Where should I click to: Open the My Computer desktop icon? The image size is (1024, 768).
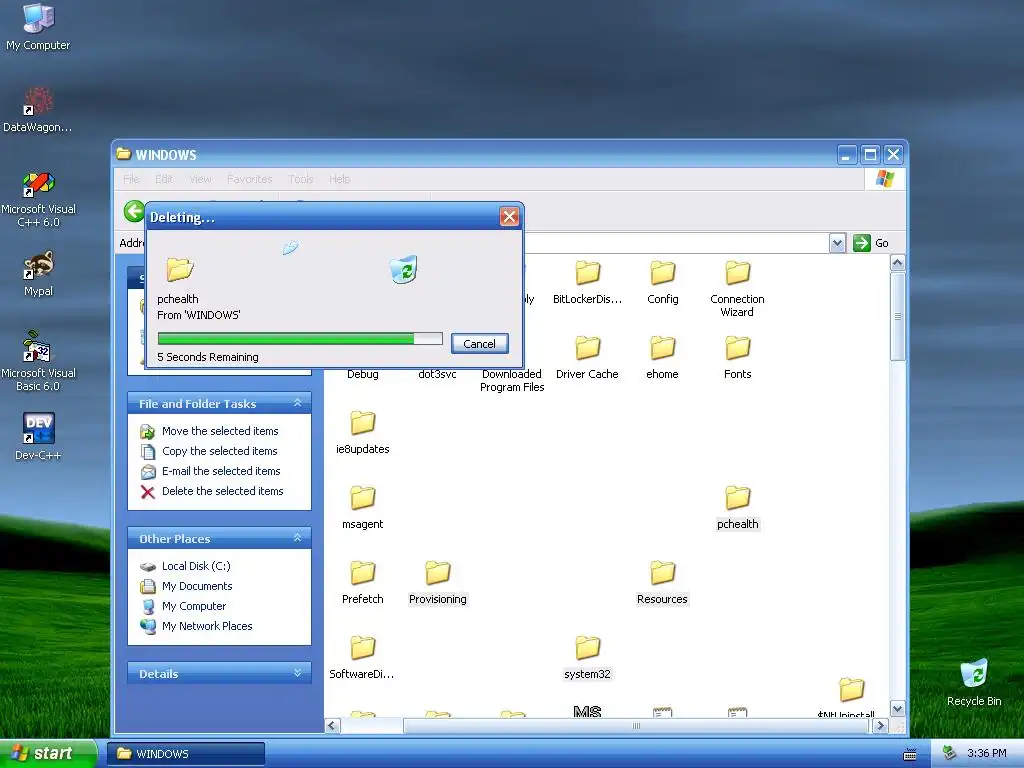point(38,27)
